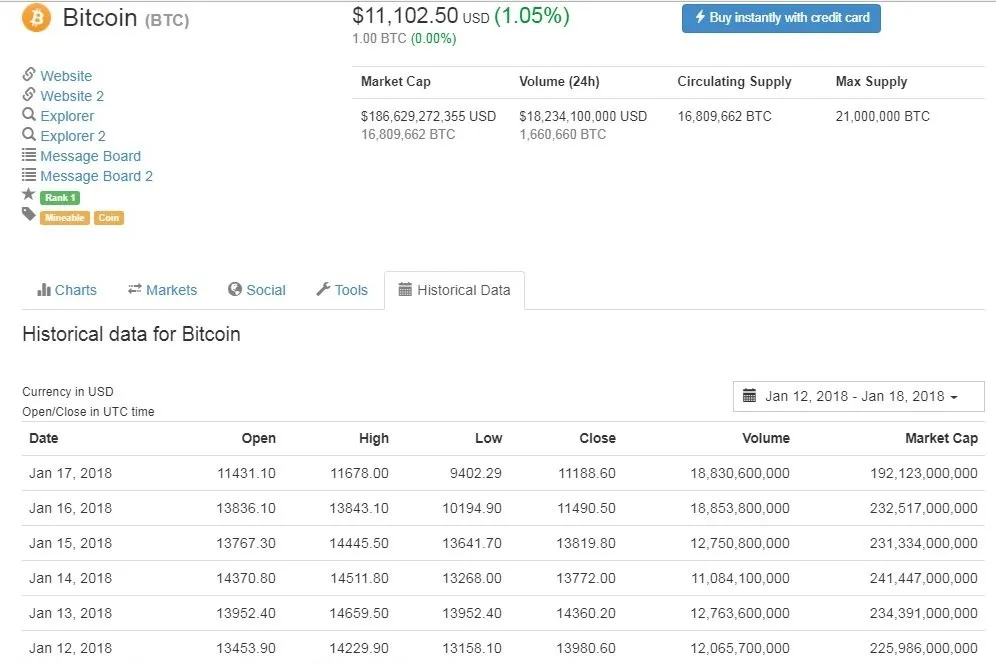The height and width of the screenshot is (664, 996).
Task: Select the Historical Data tab
Action: [x=454, y=290]
